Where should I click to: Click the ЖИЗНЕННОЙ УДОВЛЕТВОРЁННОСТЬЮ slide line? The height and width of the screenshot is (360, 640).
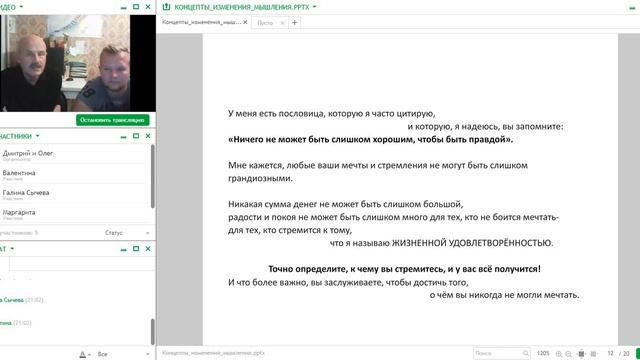[x=442, y=243]
